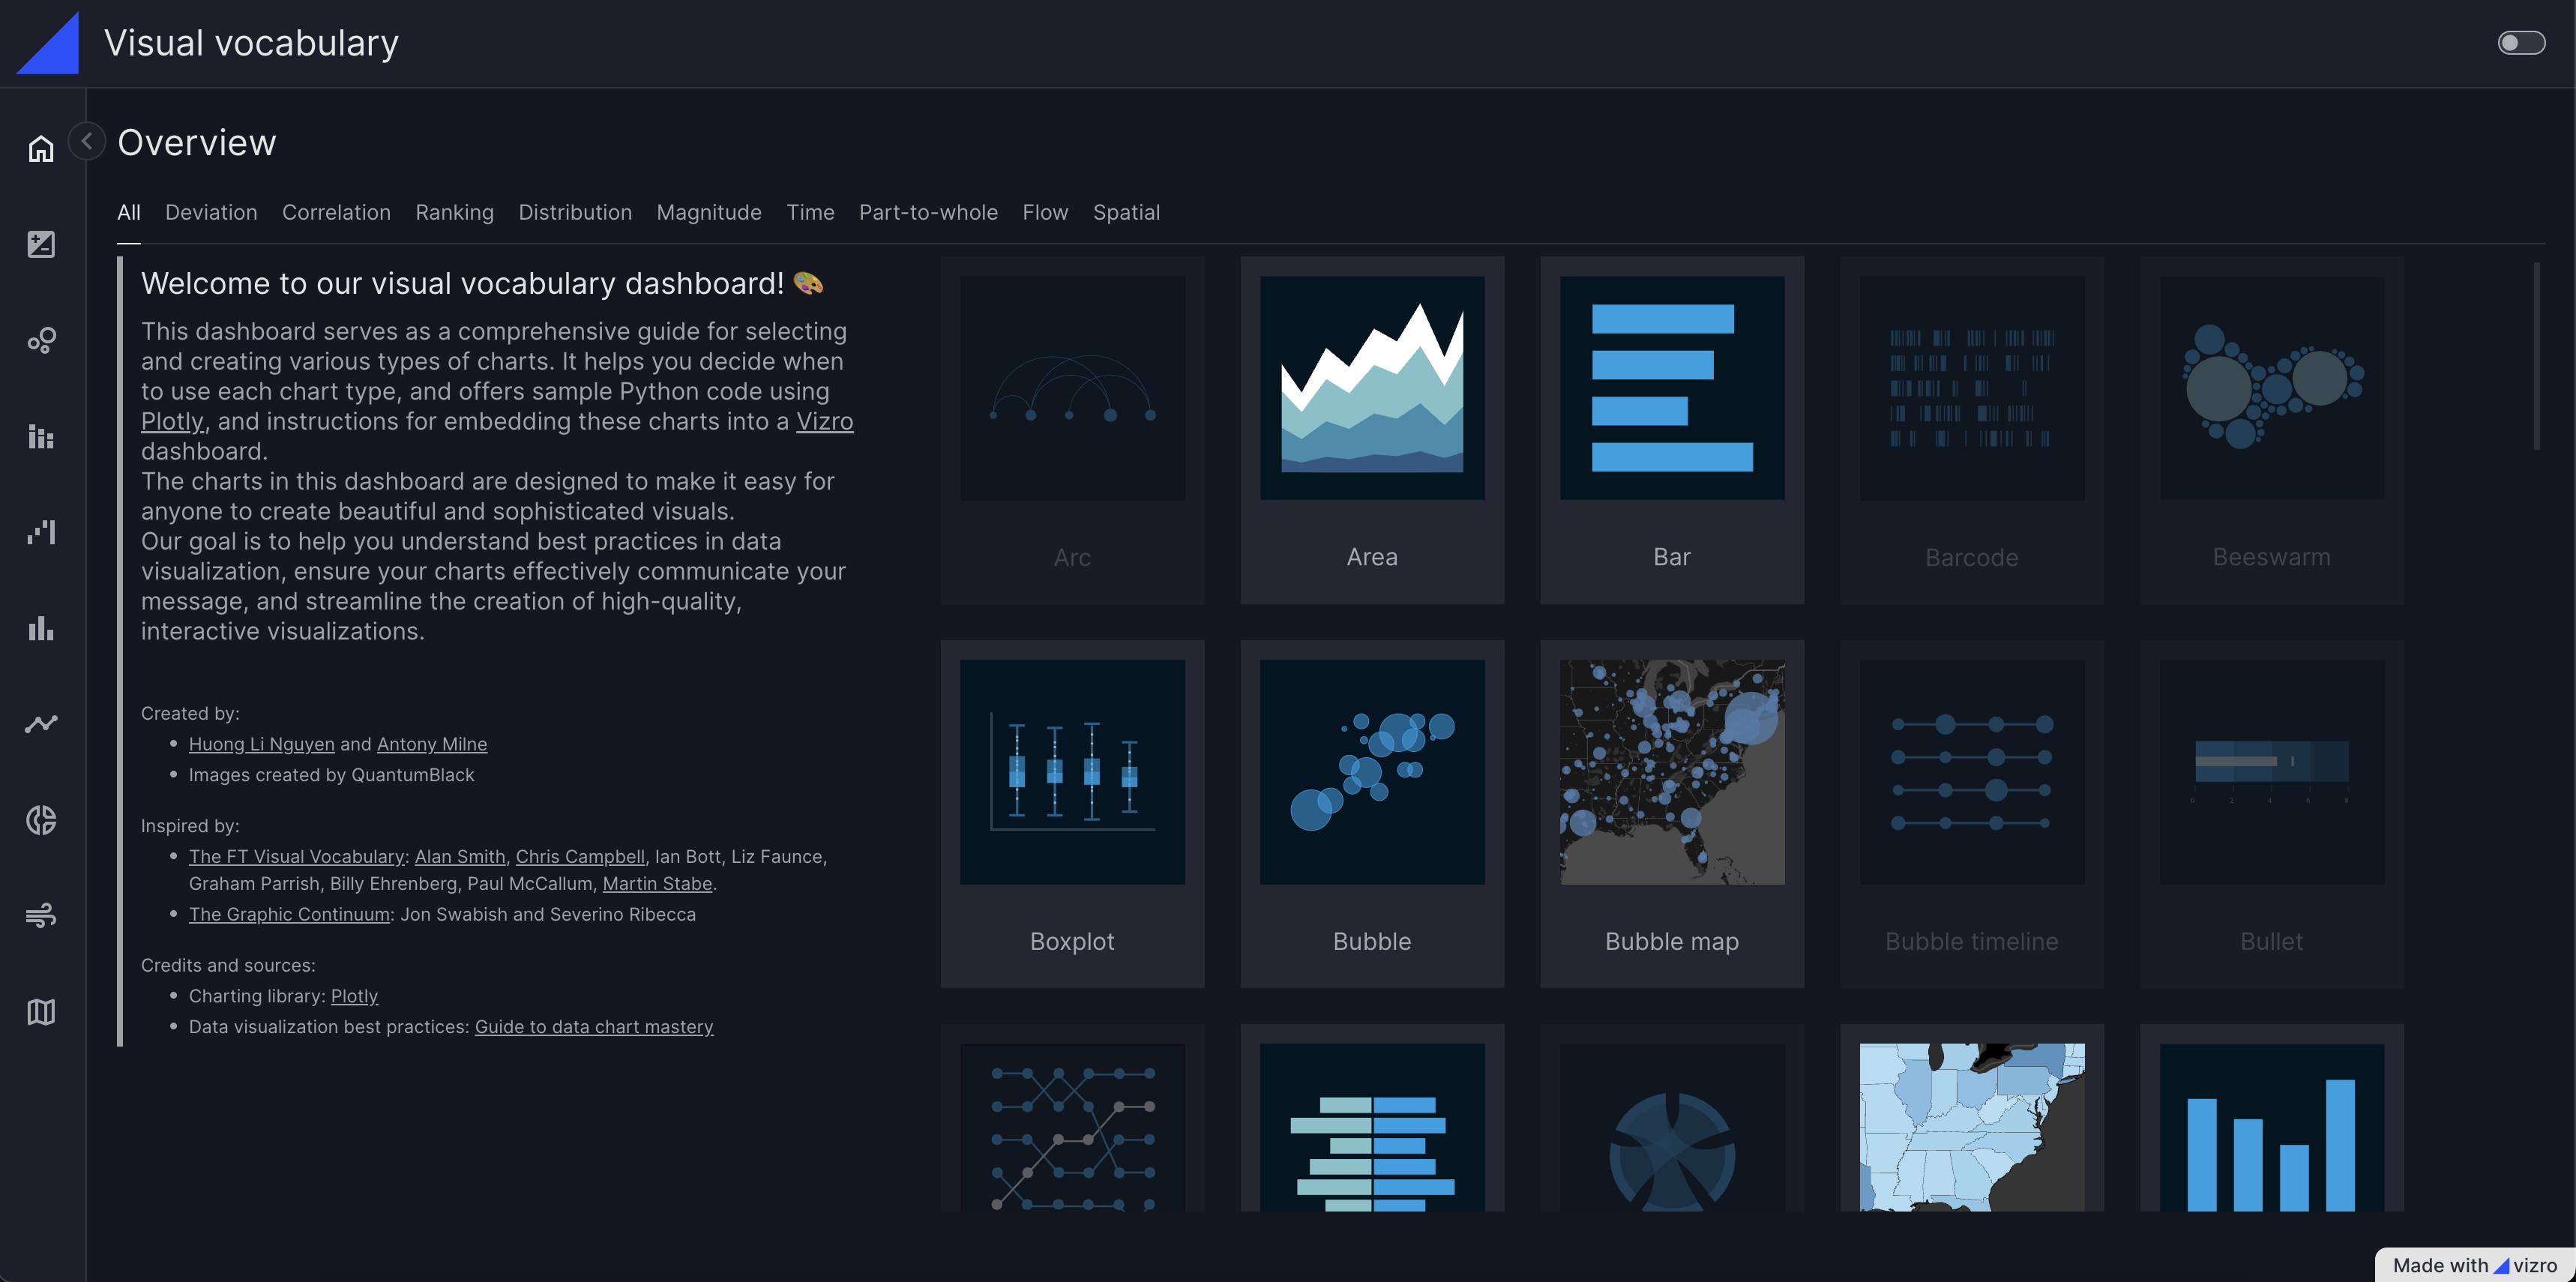Select the All tab
The height and width of the screenshot is (1282, 2576).
coord(129,212)
